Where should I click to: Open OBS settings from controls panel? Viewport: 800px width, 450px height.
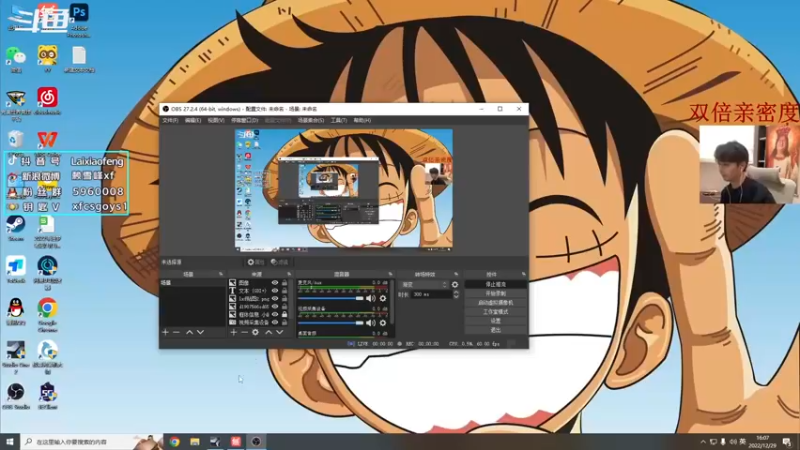[x=495, y=321]
